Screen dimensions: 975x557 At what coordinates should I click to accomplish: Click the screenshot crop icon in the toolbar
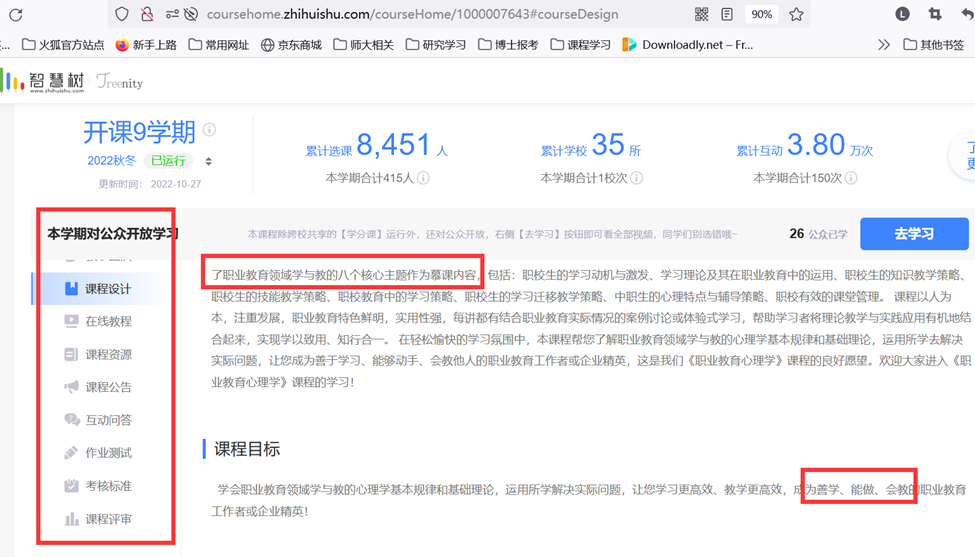pos(935,14)
